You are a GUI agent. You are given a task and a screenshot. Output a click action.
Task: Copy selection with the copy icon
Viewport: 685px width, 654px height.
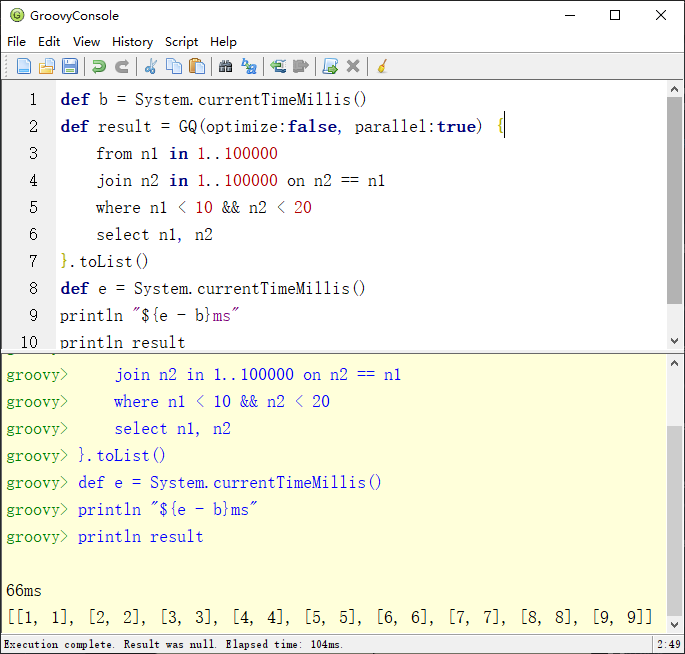(174, 66)
